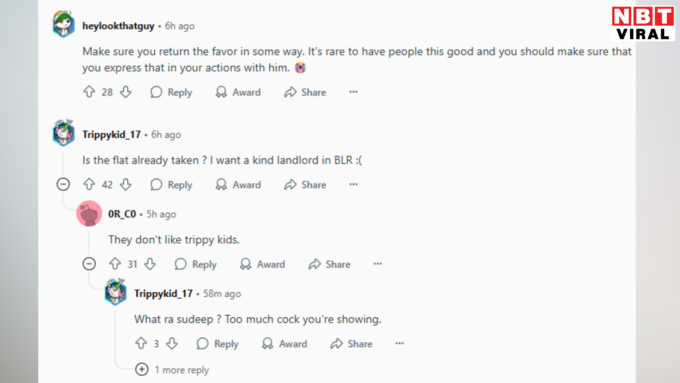Open Trippykid_17 username on the 58m ago reply
The width and height of the screenshot is (680, 383).
163,294
